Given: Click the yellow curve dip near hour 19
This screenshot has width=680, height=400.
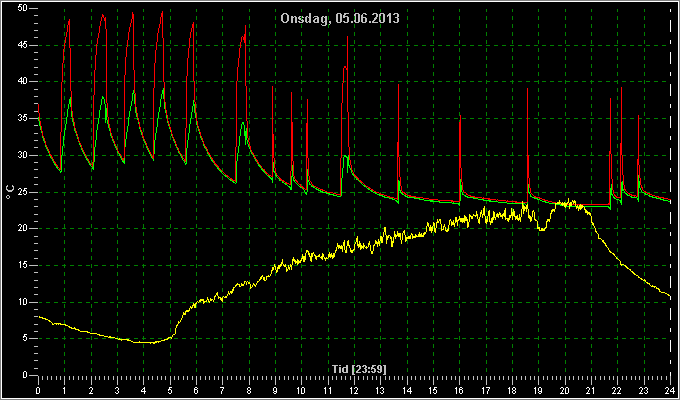Looking at the screenshot, I should pyautogui.click(x=542, y=228).
